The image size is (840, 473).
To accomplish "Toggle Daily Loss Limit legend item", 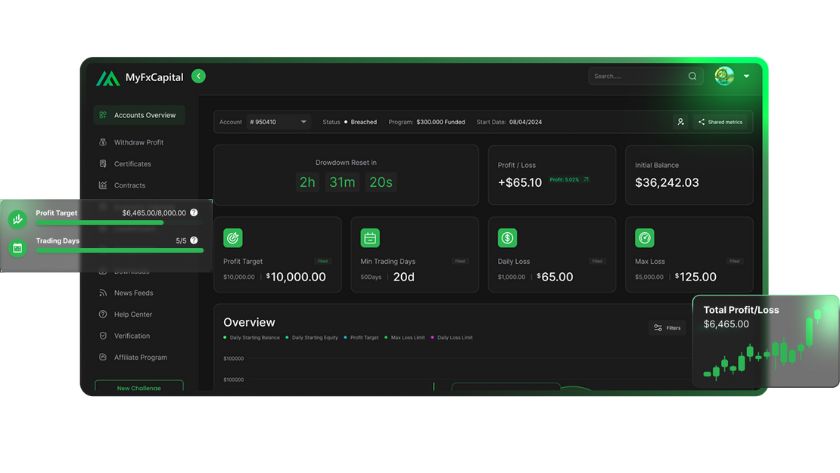I will tap(452, 337).
